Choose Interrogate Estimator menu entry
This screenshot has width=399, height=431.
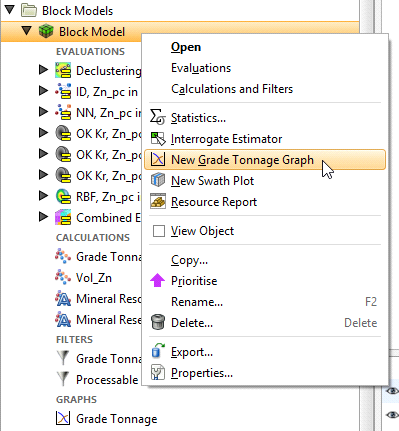[265, 139]
